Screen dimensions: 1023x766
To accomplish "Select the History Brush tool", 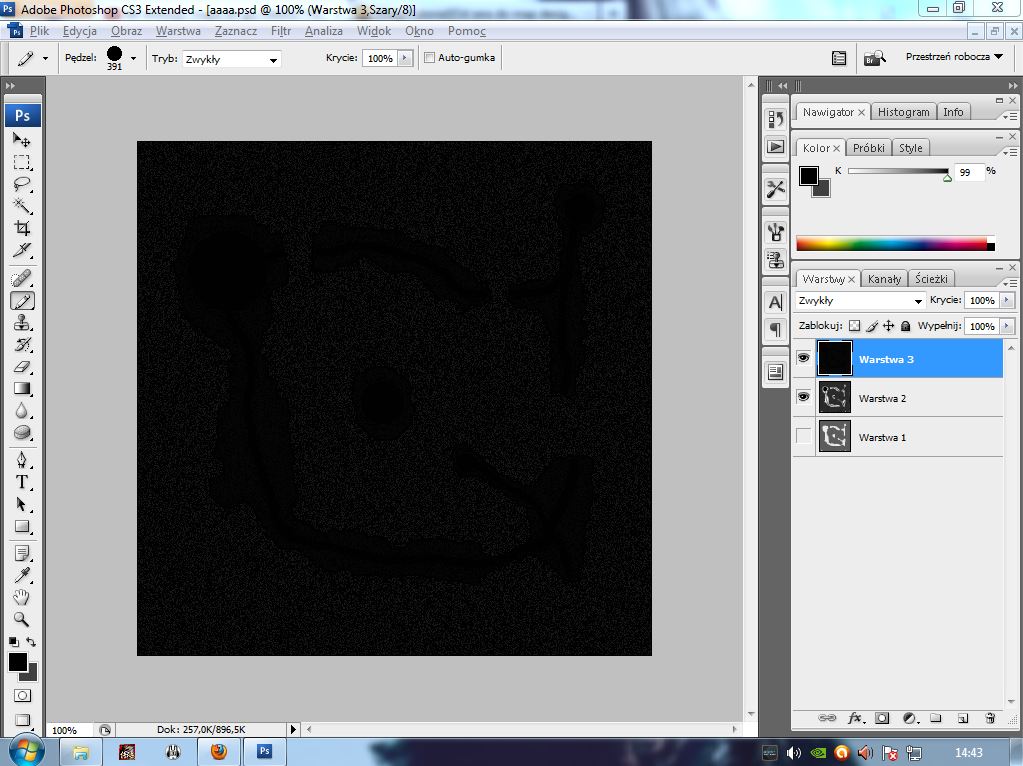I will 22,345.
